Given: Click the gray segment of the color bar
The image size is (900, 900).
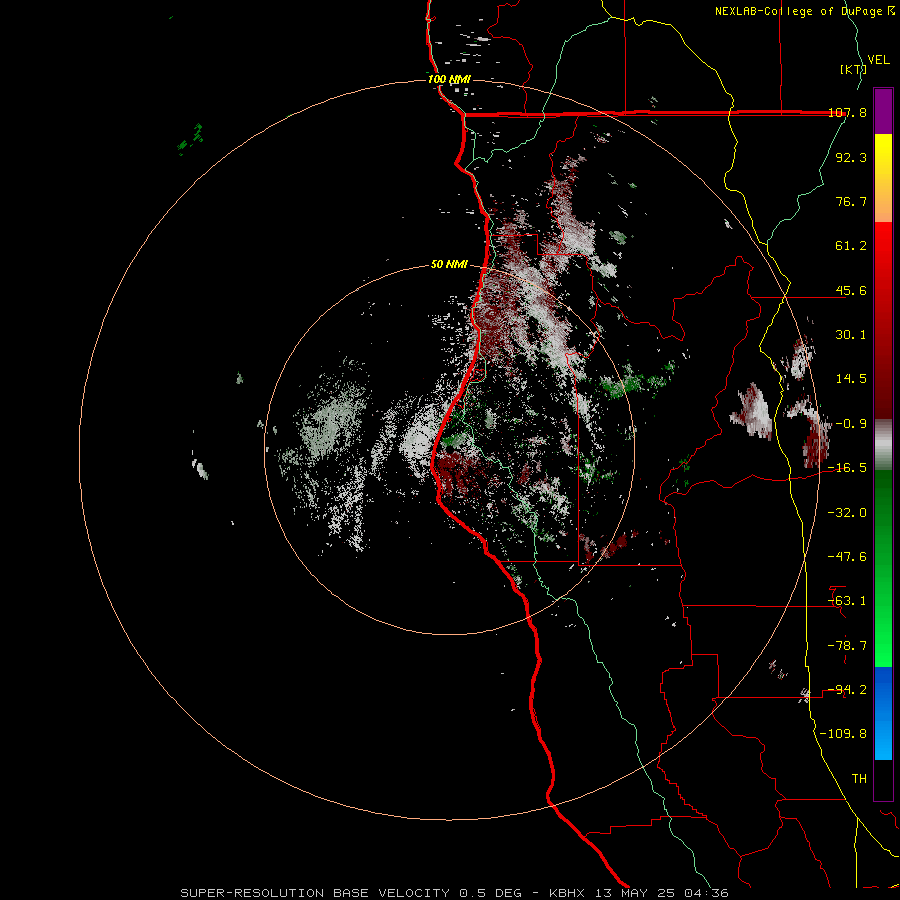Looking at the screenshot, I should tap(883, 445).
